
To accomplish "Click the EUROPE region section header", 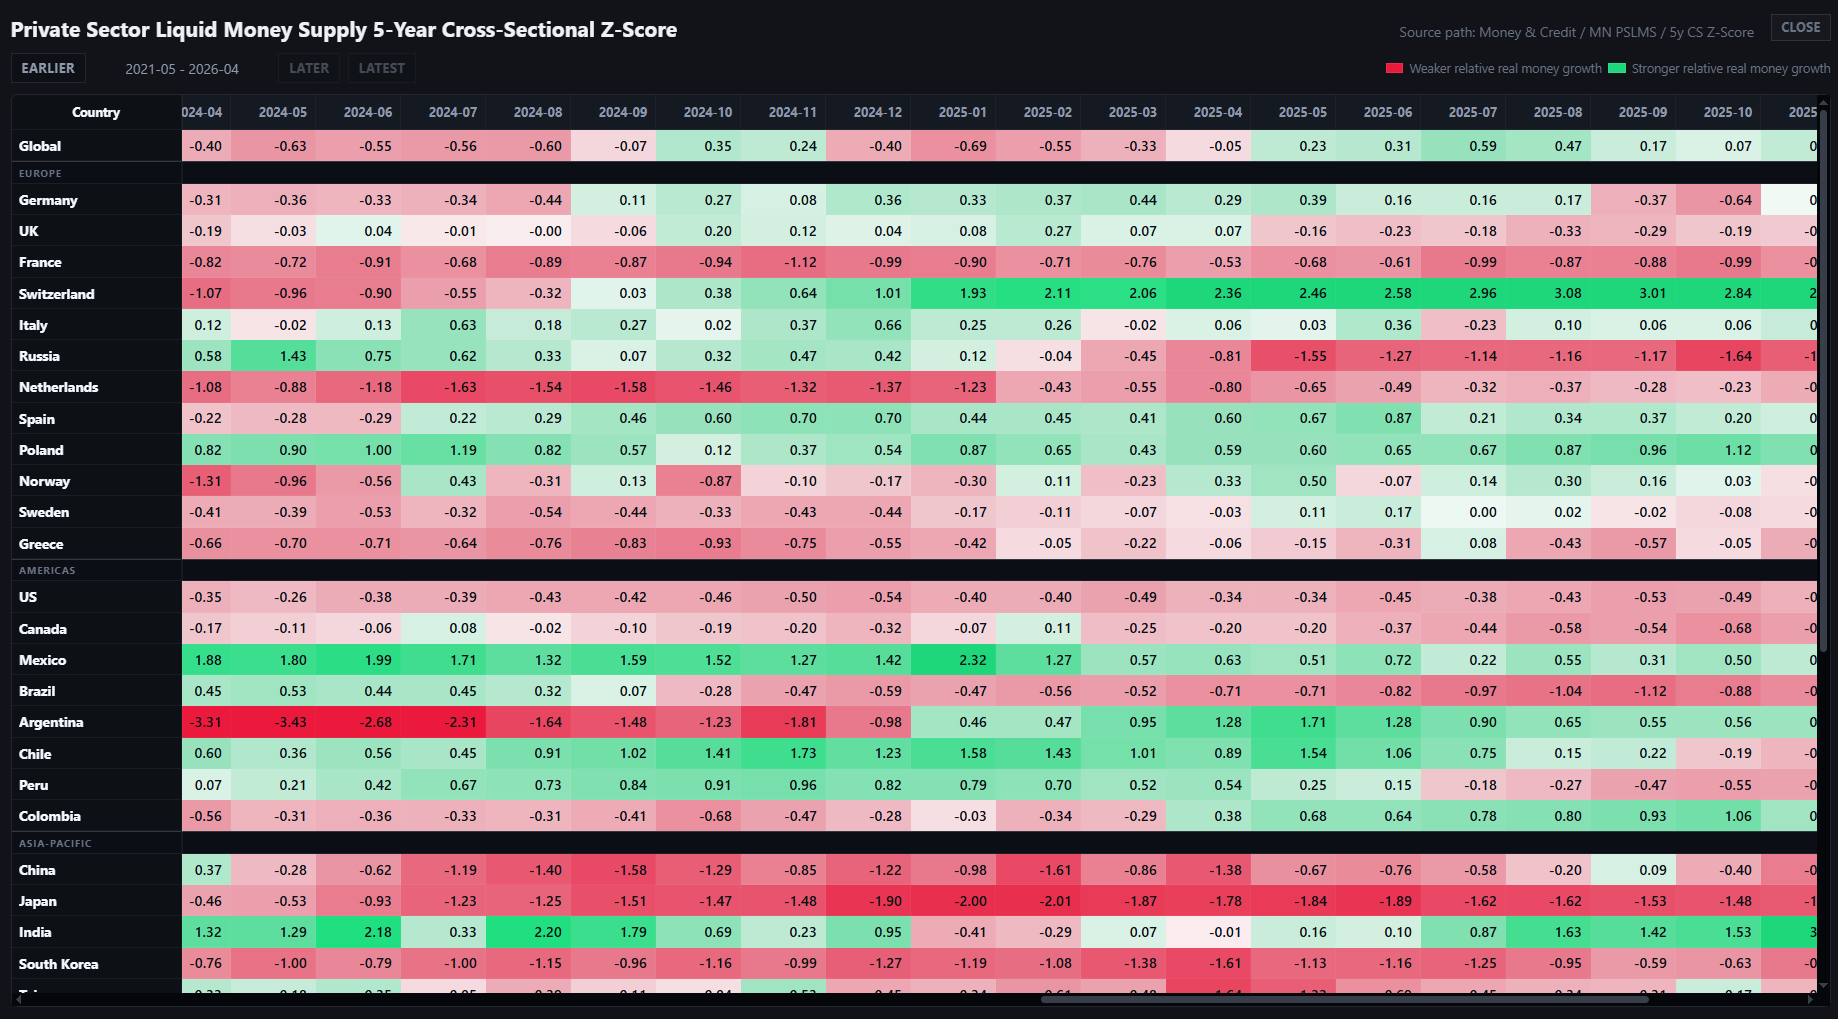I will click(x=40, y=173).
